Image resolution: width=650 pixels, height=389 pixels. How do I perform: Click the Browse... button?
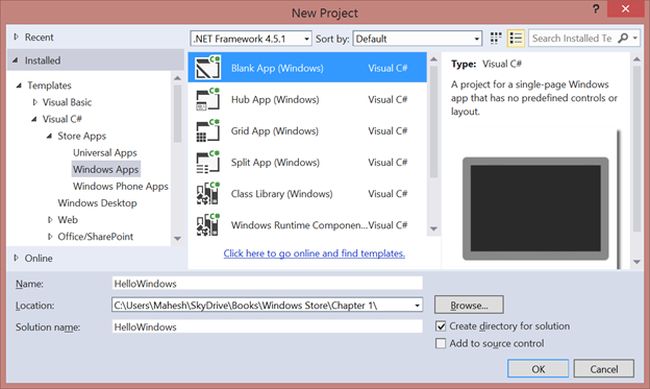pos(469,305)
